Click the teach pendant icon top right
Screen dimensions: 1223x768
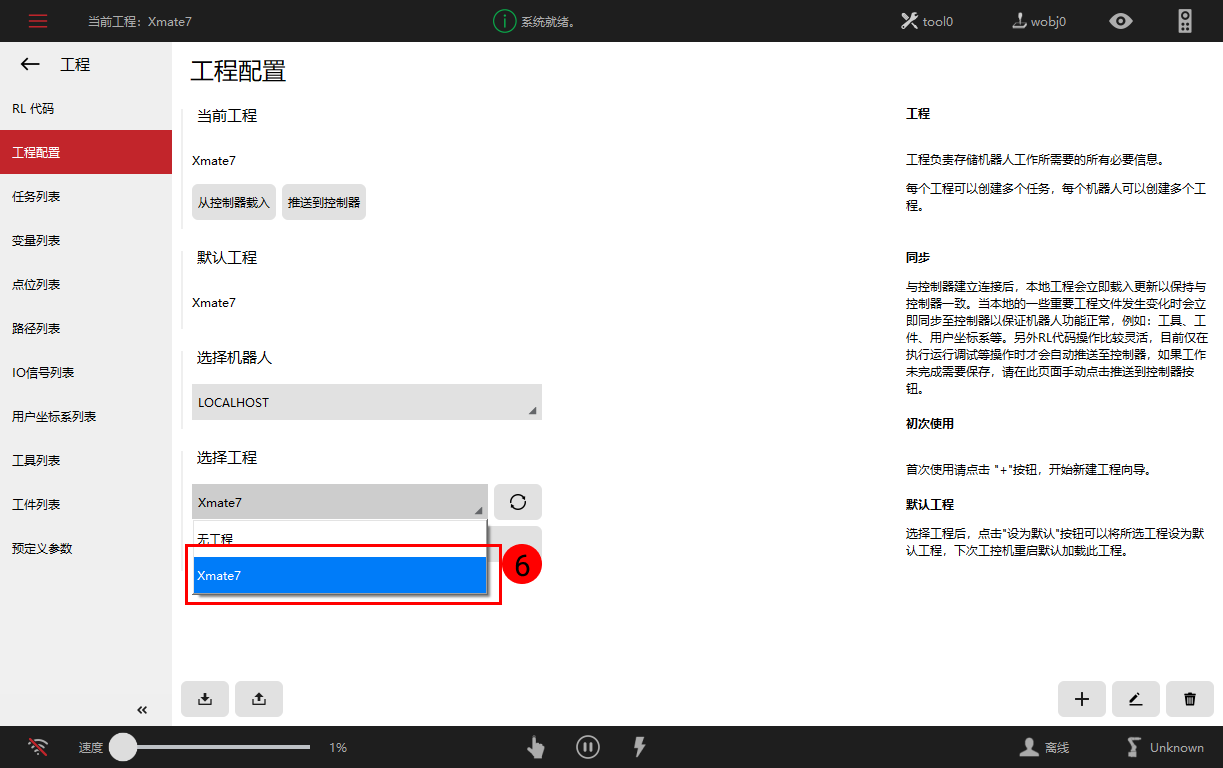pos(1184,20)
